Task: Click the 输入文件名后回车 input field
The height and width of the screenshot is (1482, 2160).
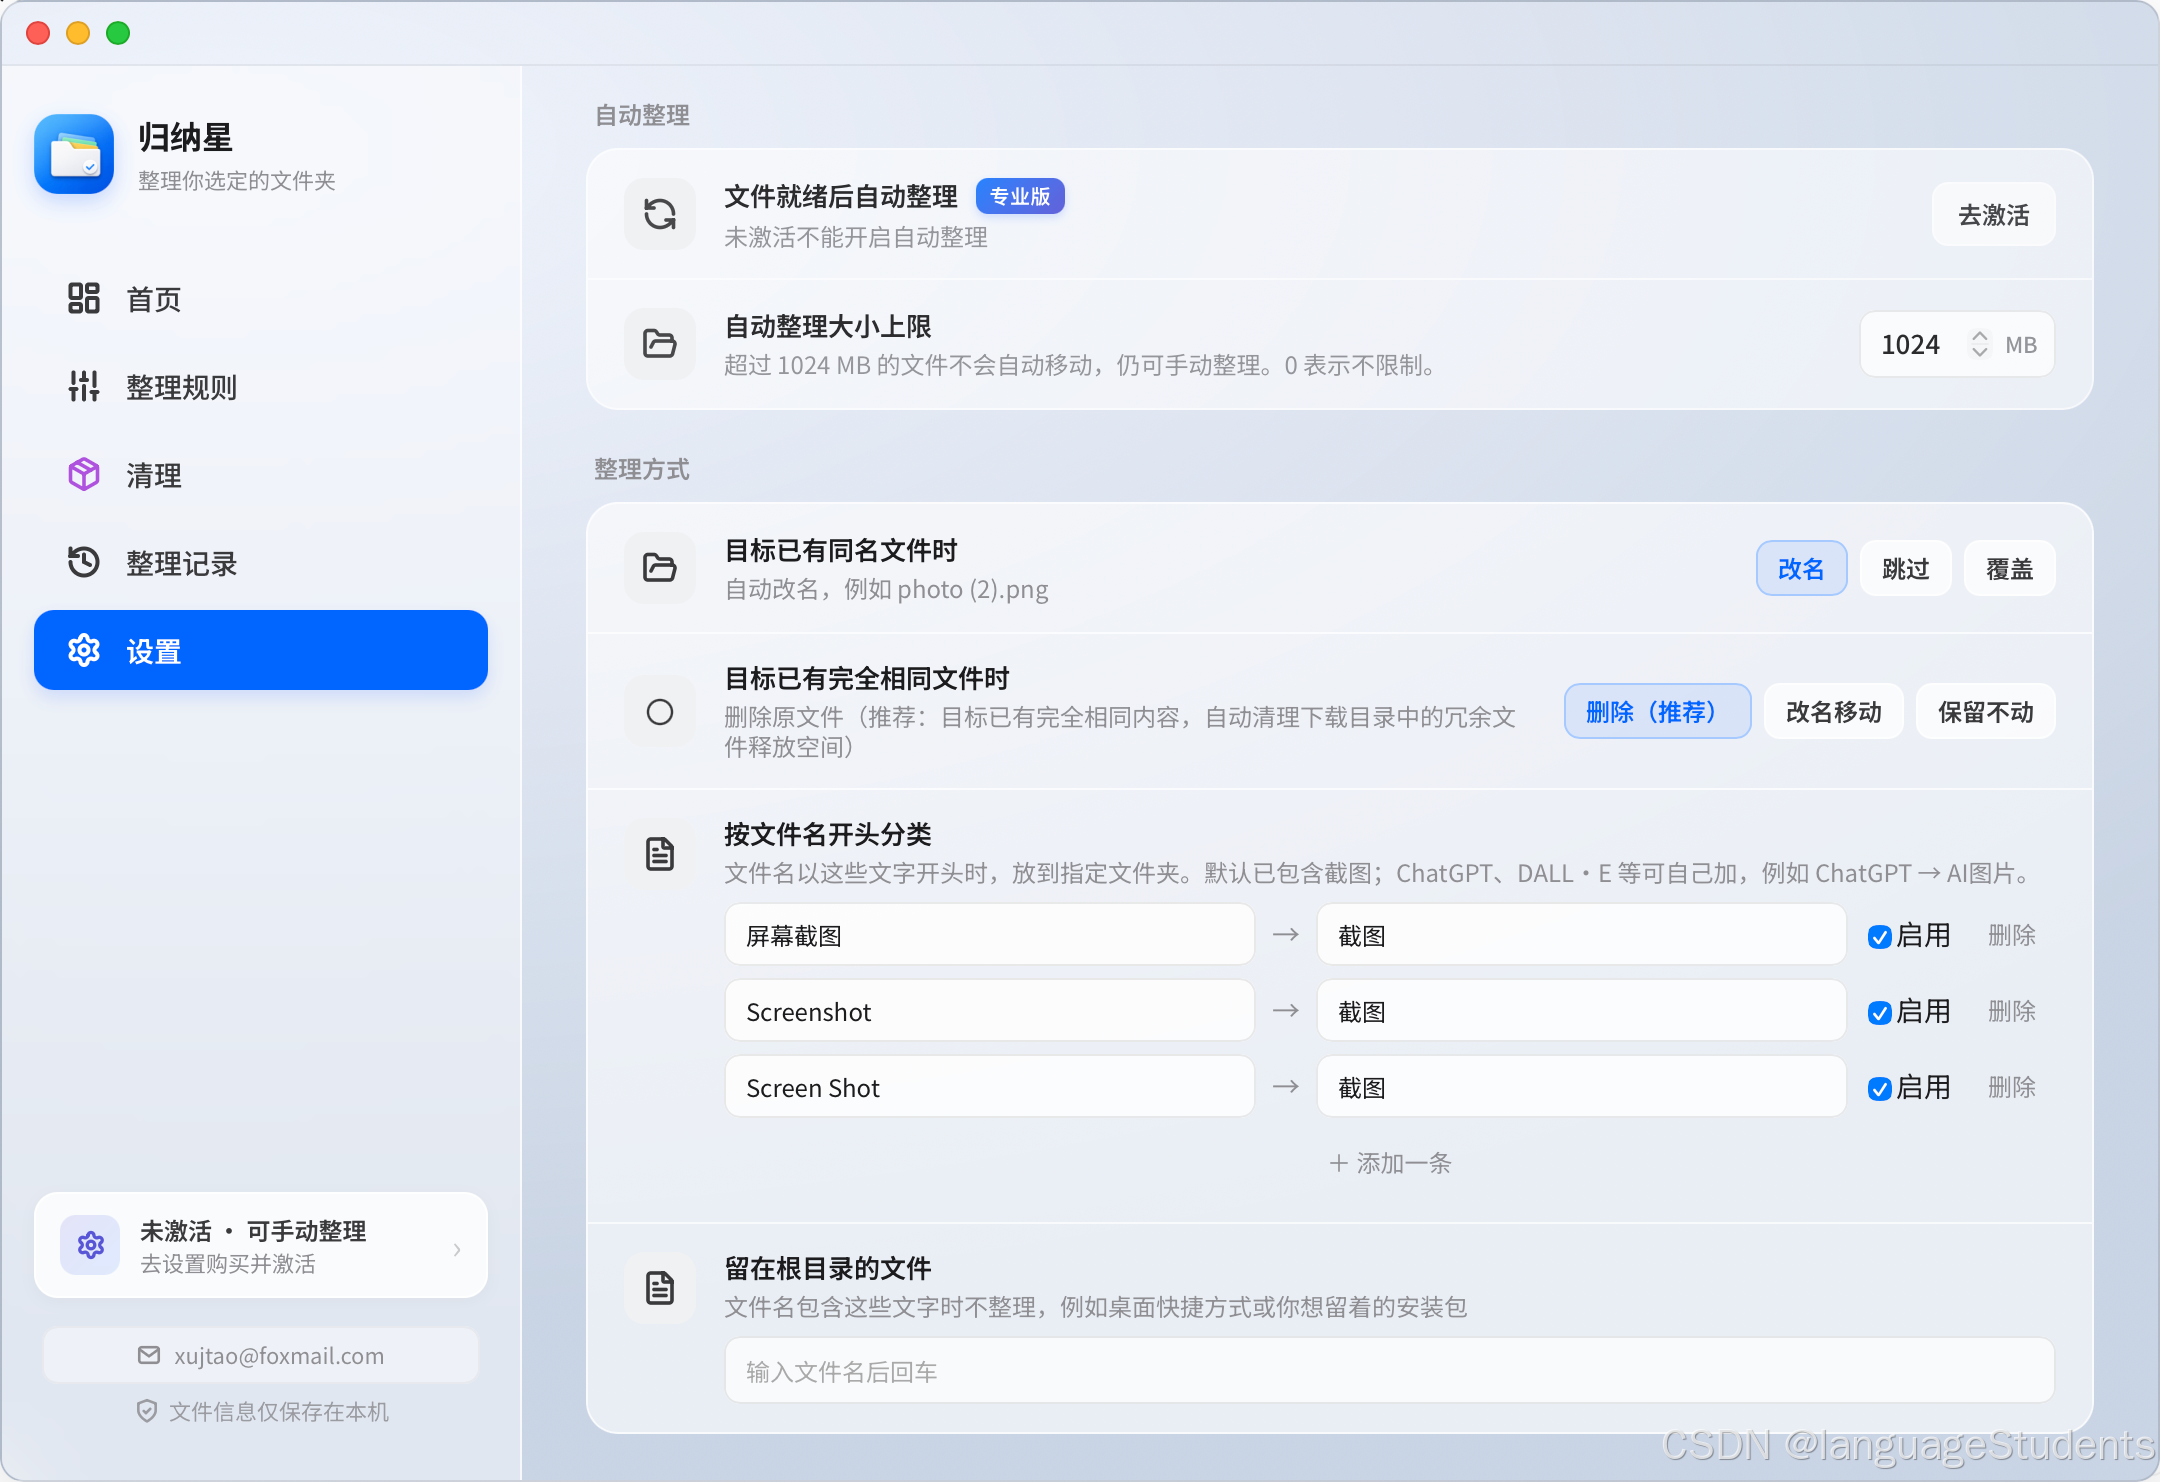Action: (x=1389, y=1371)
